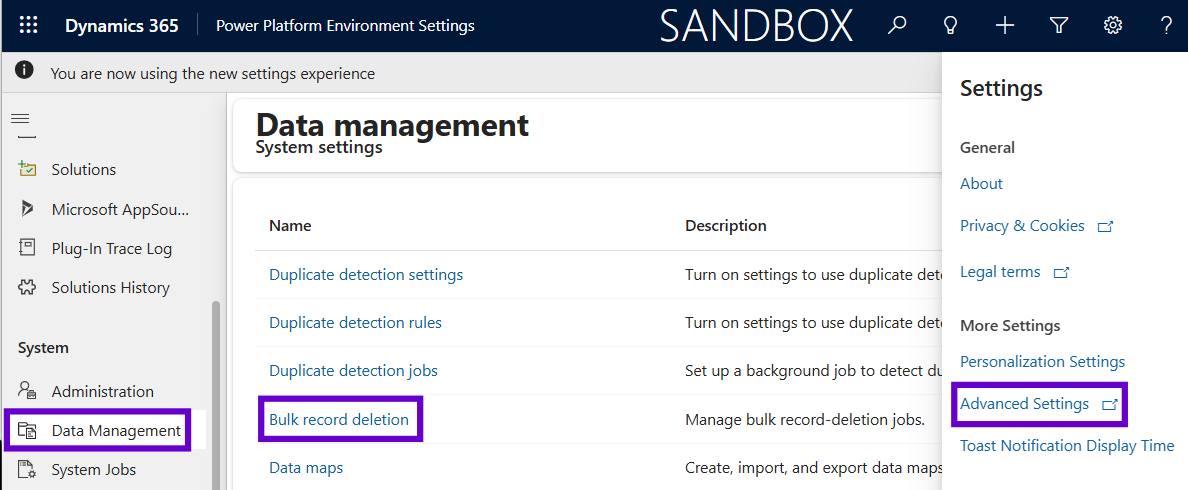Click About in Settings panel

point(981,183)
